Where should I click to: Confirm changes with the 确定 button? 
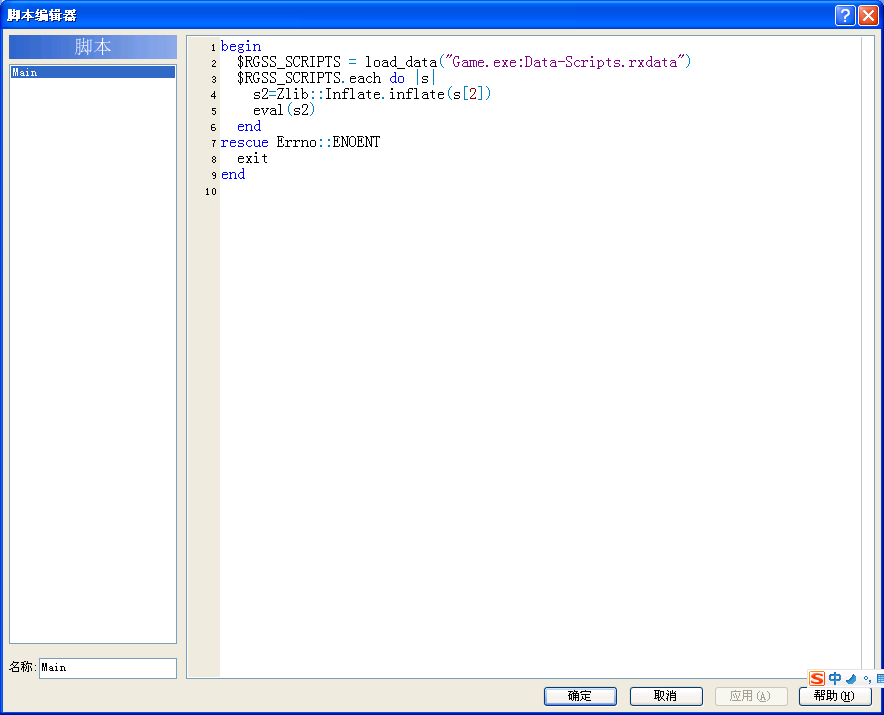[x=580, y=696]
